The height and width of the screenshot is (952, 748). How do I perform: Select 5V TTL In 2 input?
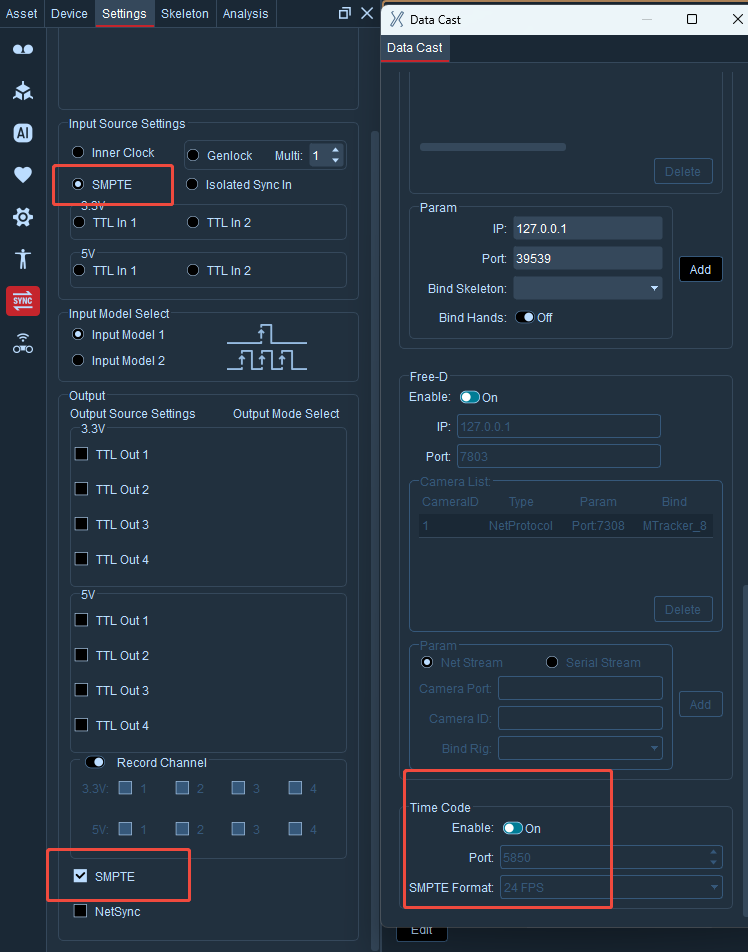[x=193, y=270]
